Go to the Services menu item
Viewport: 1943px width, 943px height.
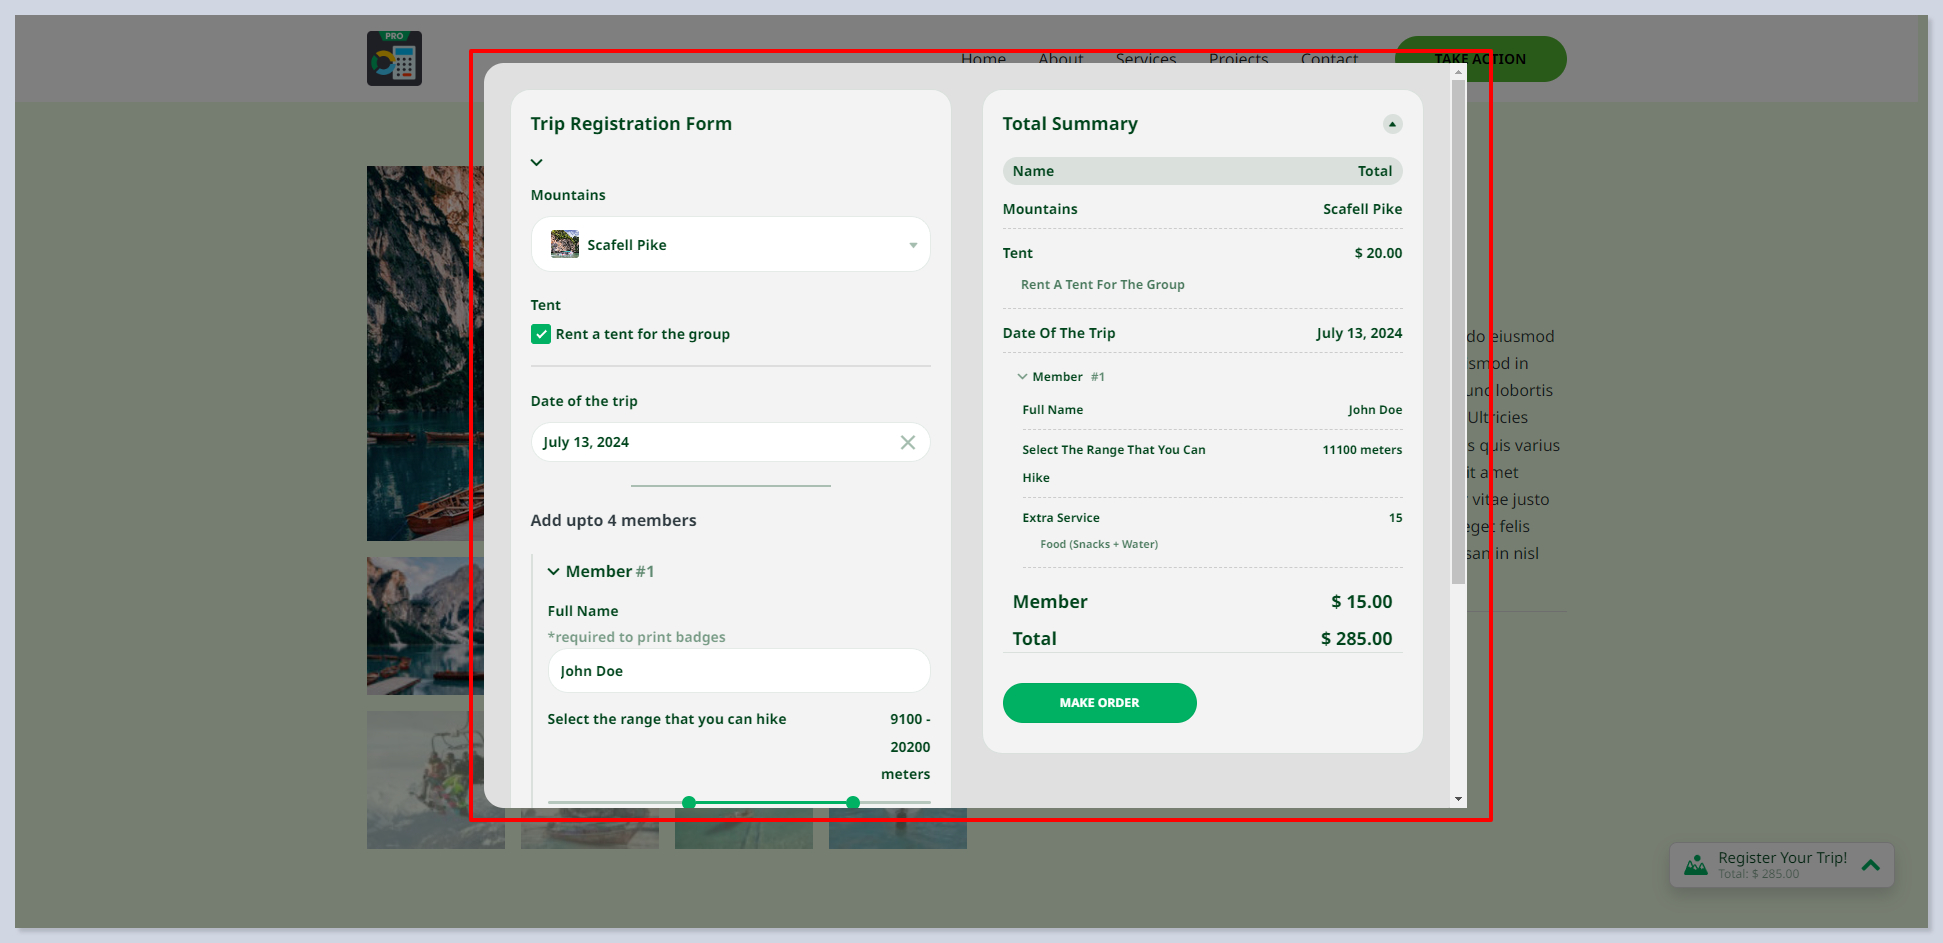coord(1145,58)
